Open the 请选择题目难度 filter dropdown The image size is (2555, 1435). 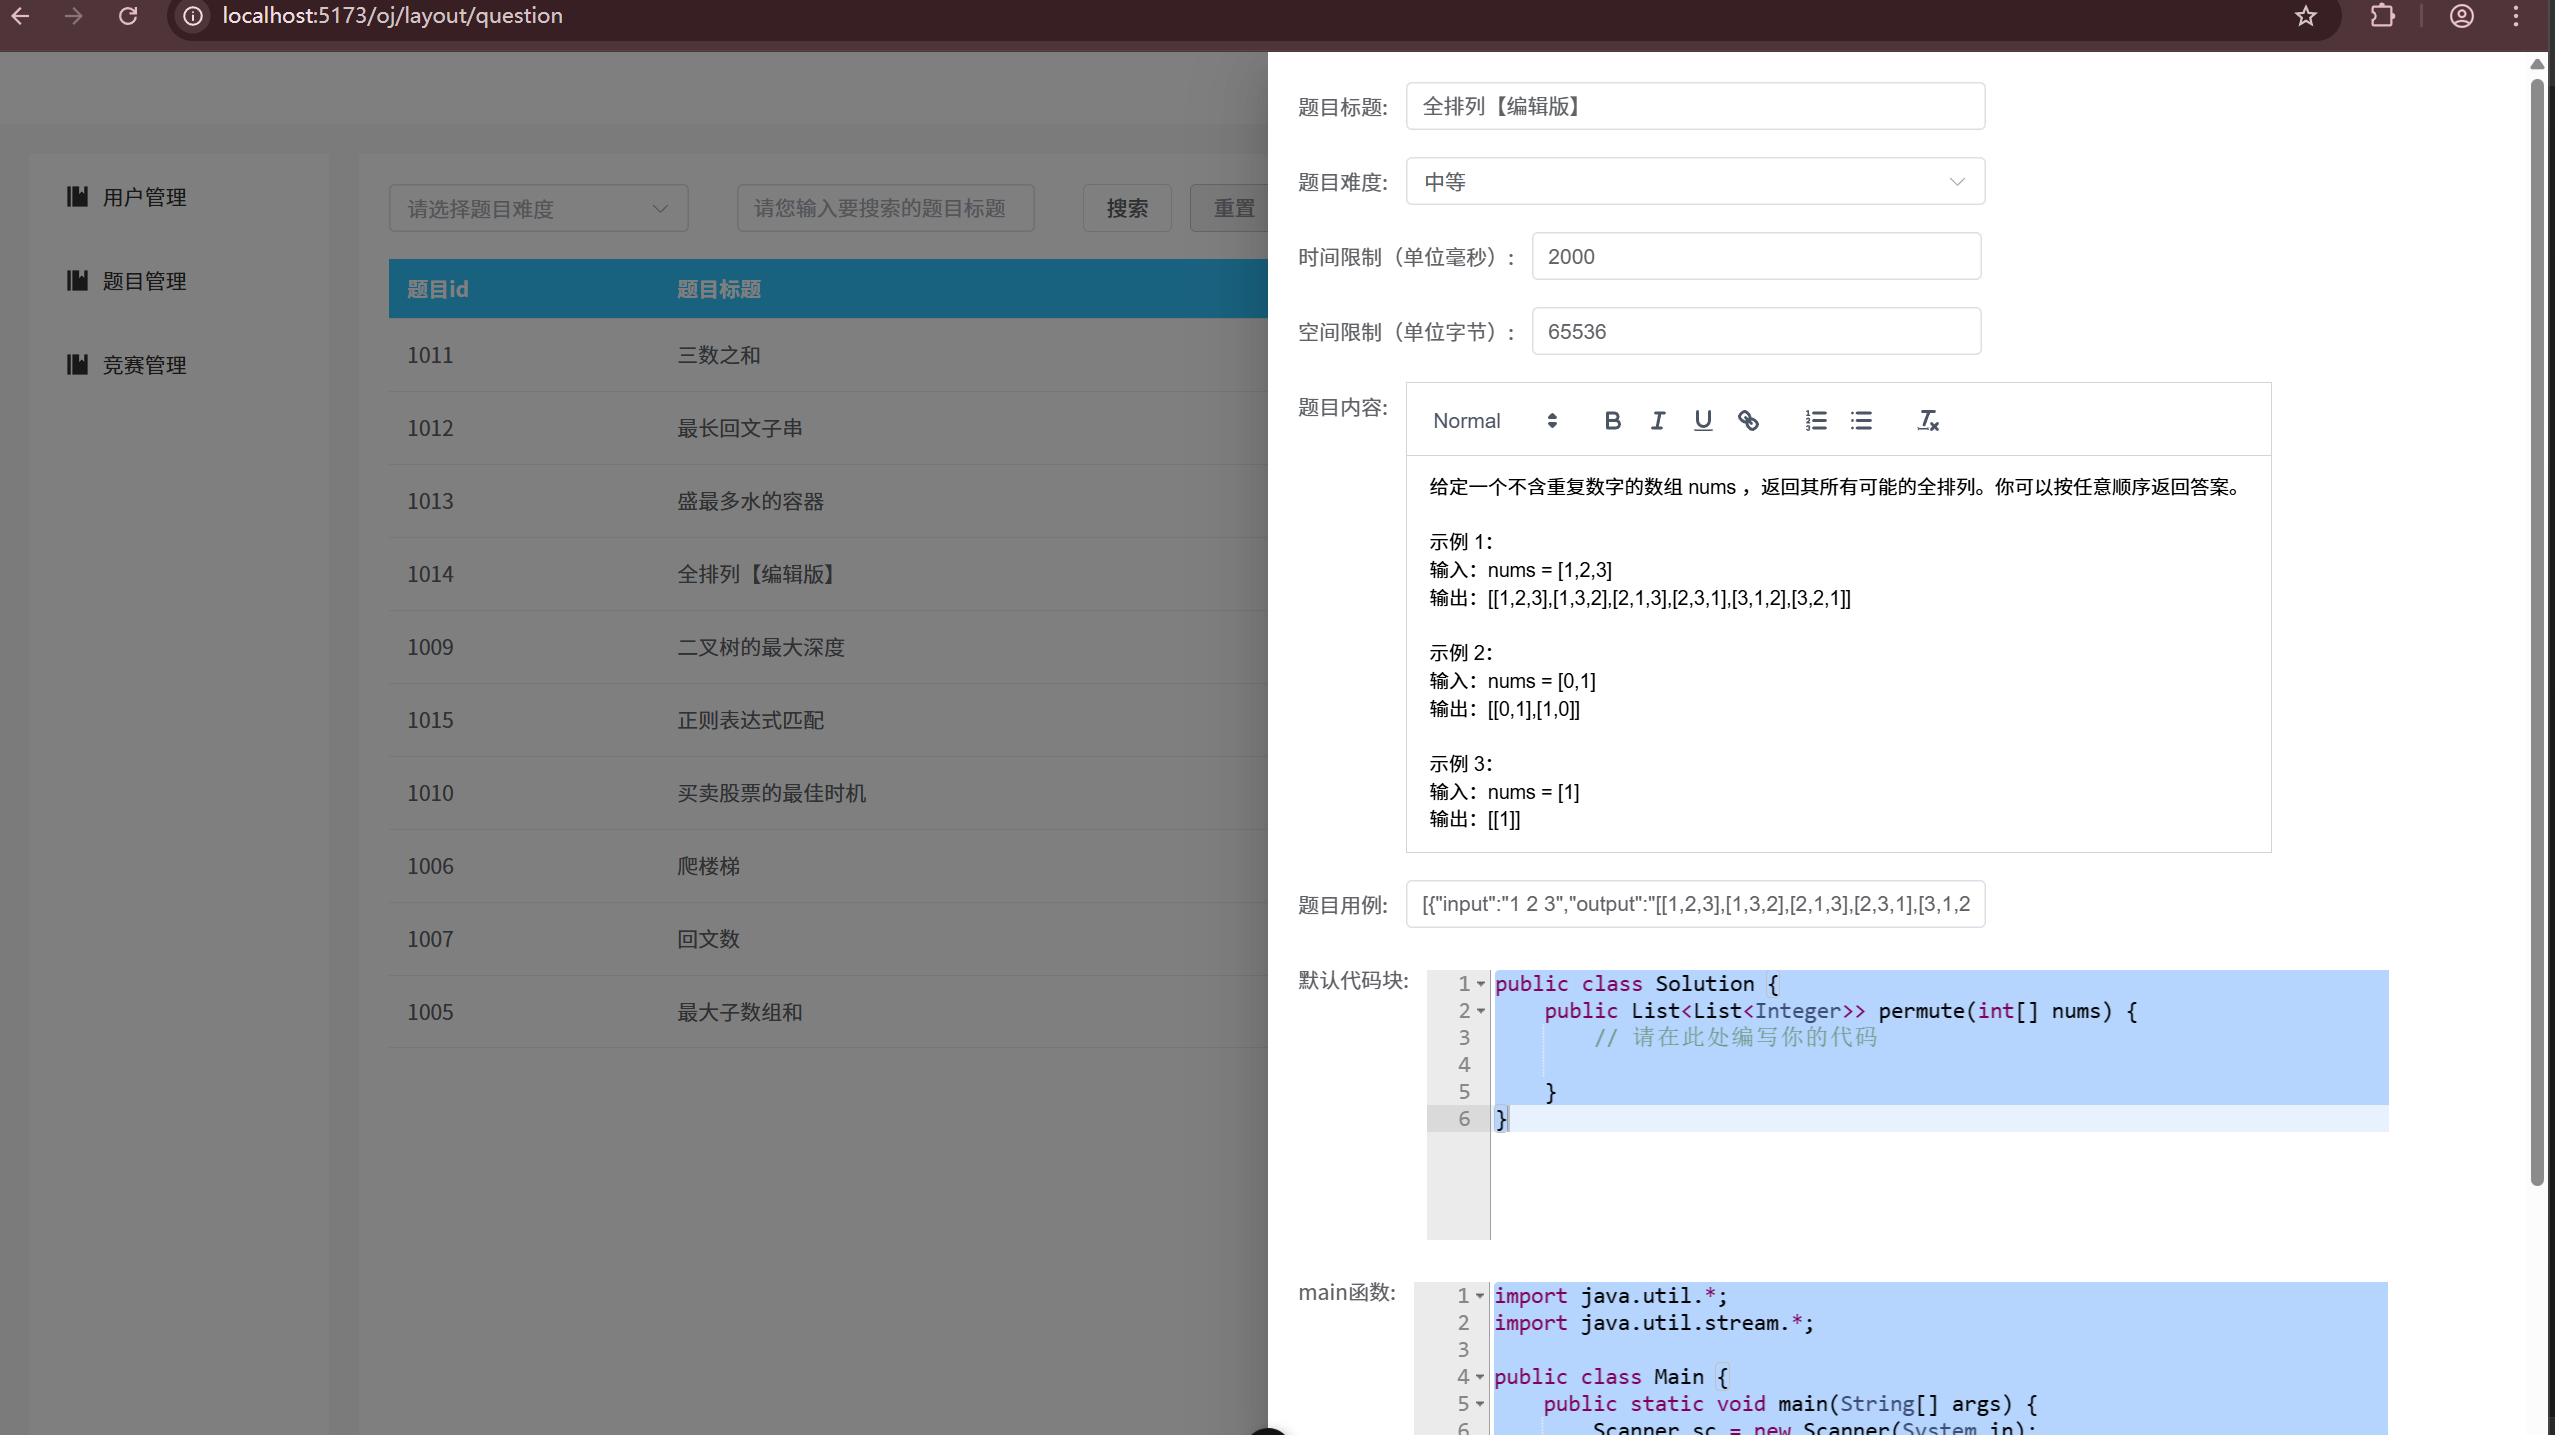click(x=538, y=207)
